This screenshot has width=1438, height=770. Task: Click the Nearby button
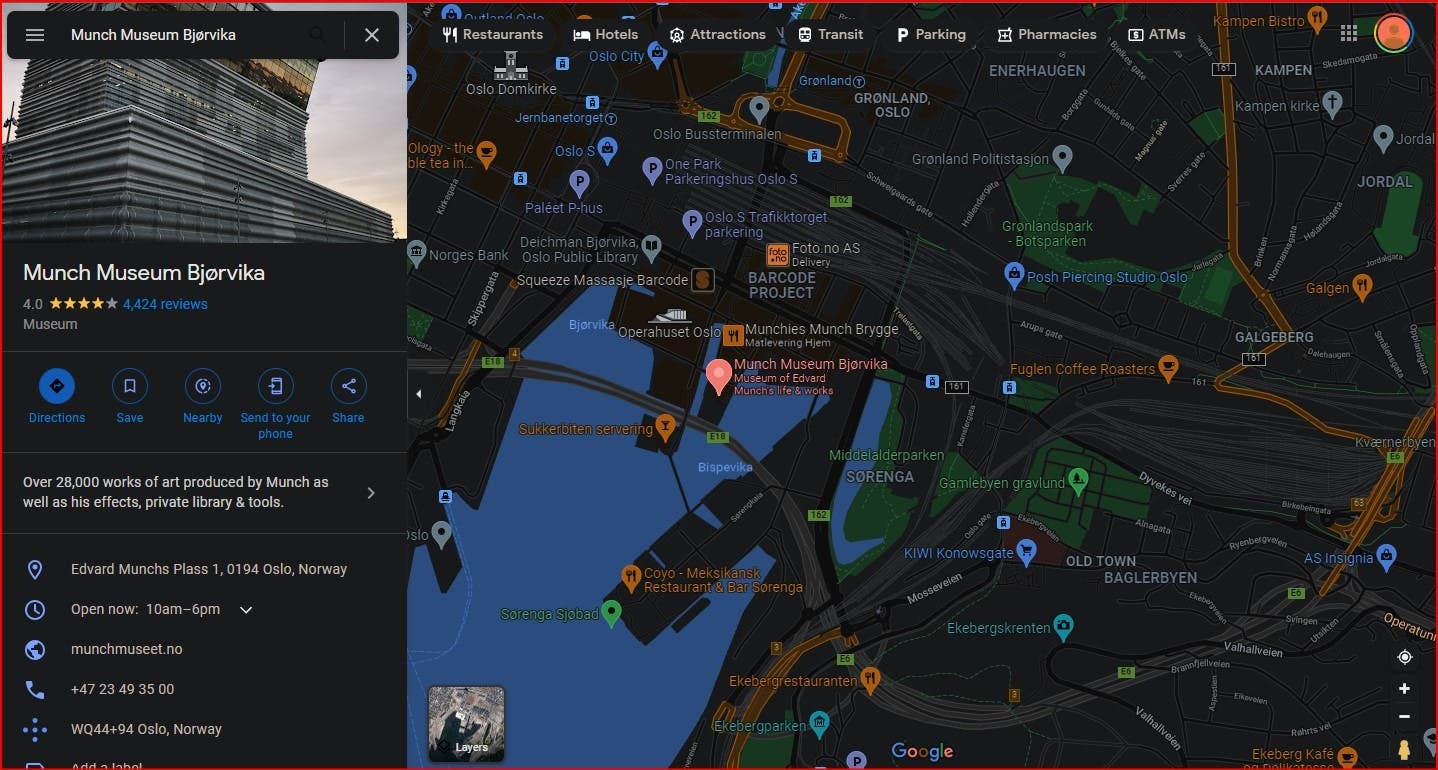coord(203,386)
